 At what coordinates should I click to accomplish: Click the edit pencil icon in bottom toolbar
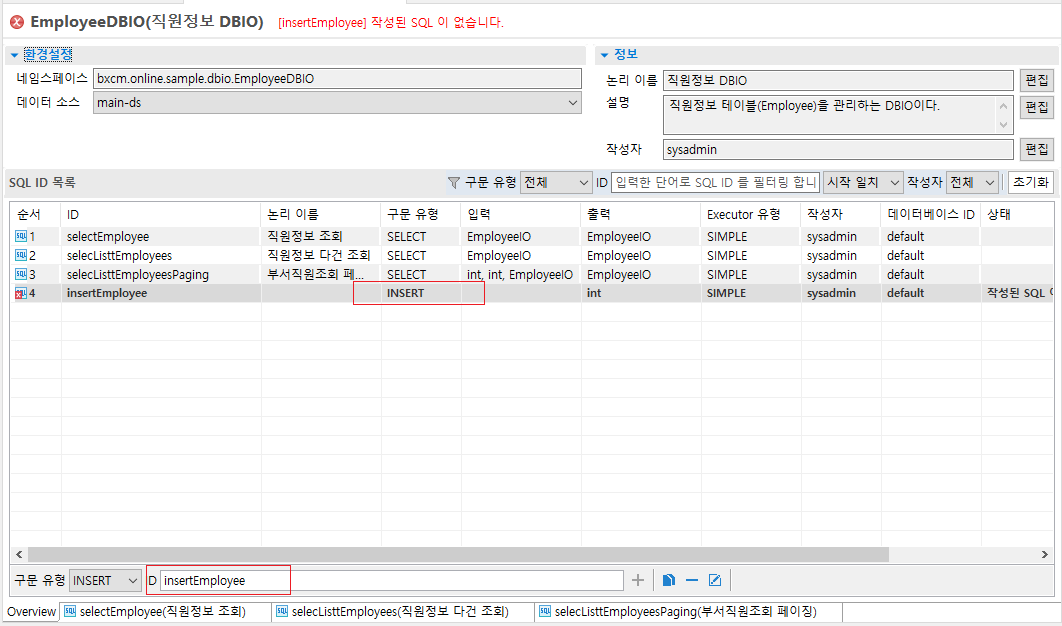click(x=715, y=580)
